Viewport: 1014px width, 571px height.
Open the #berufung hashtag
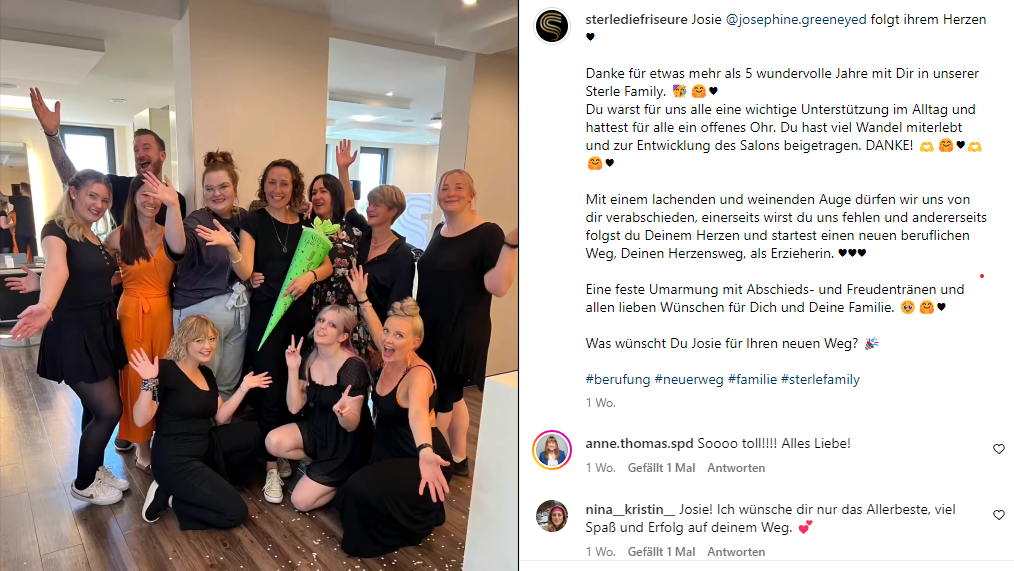point(618,380)
